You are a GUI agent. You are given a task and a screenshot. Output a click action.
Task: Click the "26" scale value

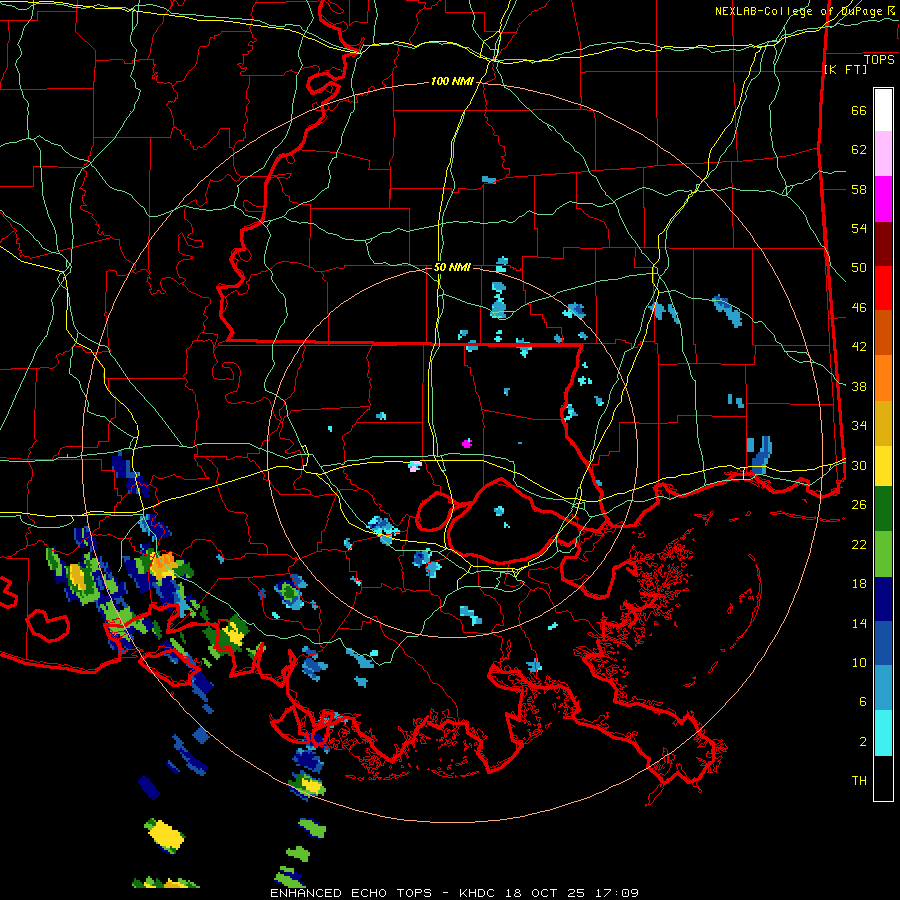pos(859,505)
